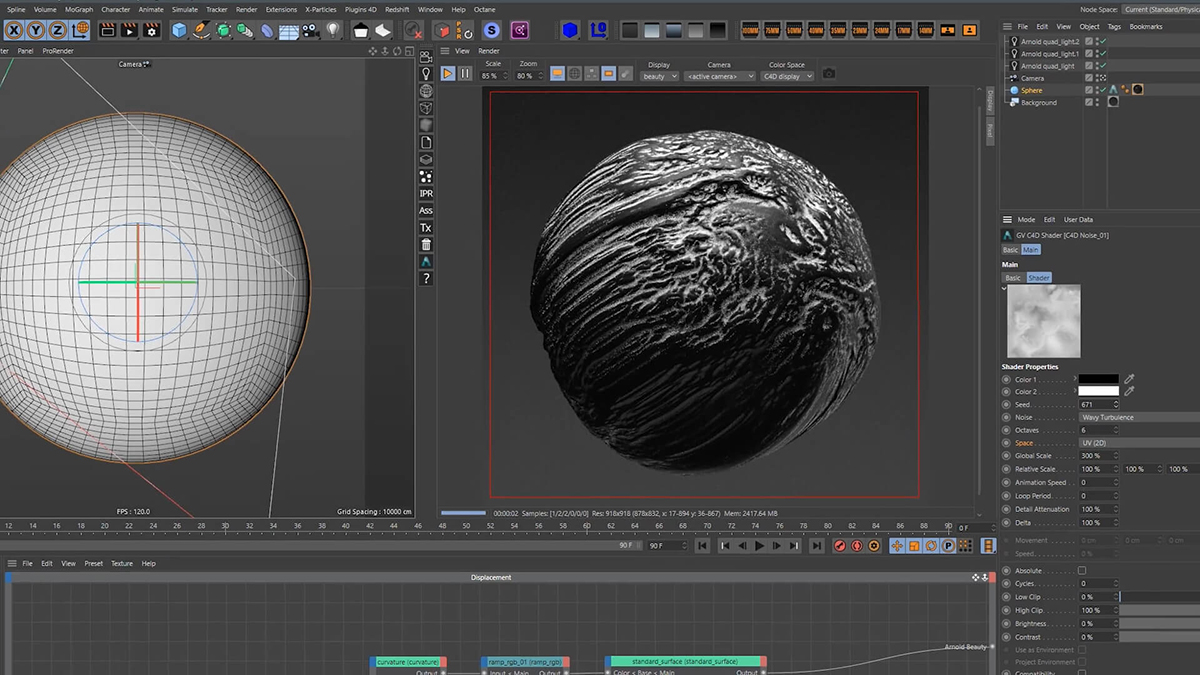The height and width of the screenshot is (675, 1200).
Task: Click the Seed value field 671
Action: pyautogui.click(x=1098, y=404)
